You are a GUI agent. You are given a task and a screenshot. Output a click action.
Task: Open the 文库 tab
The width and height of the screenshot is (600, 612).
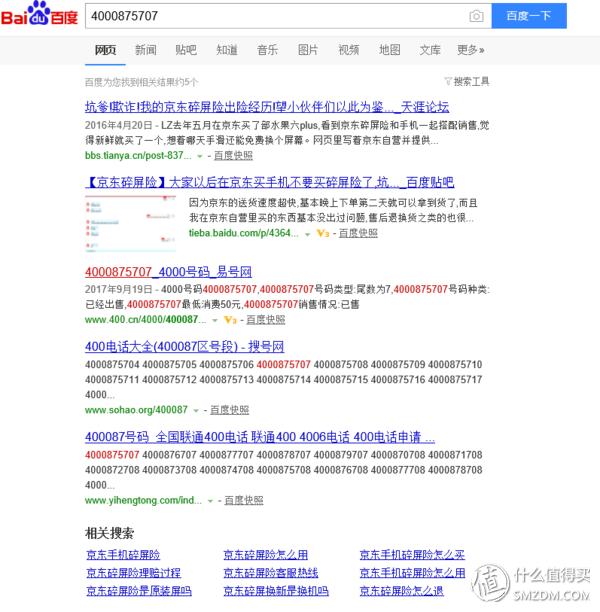430,50
